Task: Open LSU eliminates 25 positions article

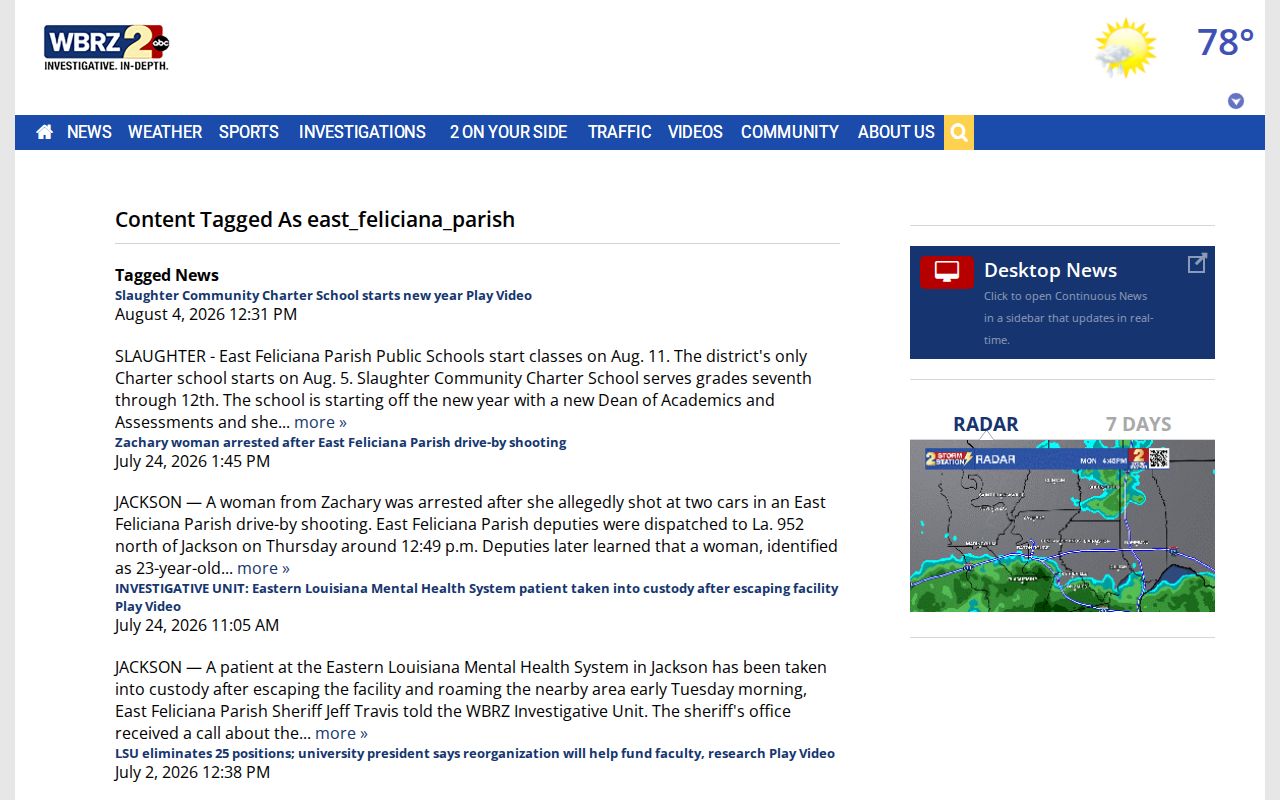Action: [x=475, y=753]
